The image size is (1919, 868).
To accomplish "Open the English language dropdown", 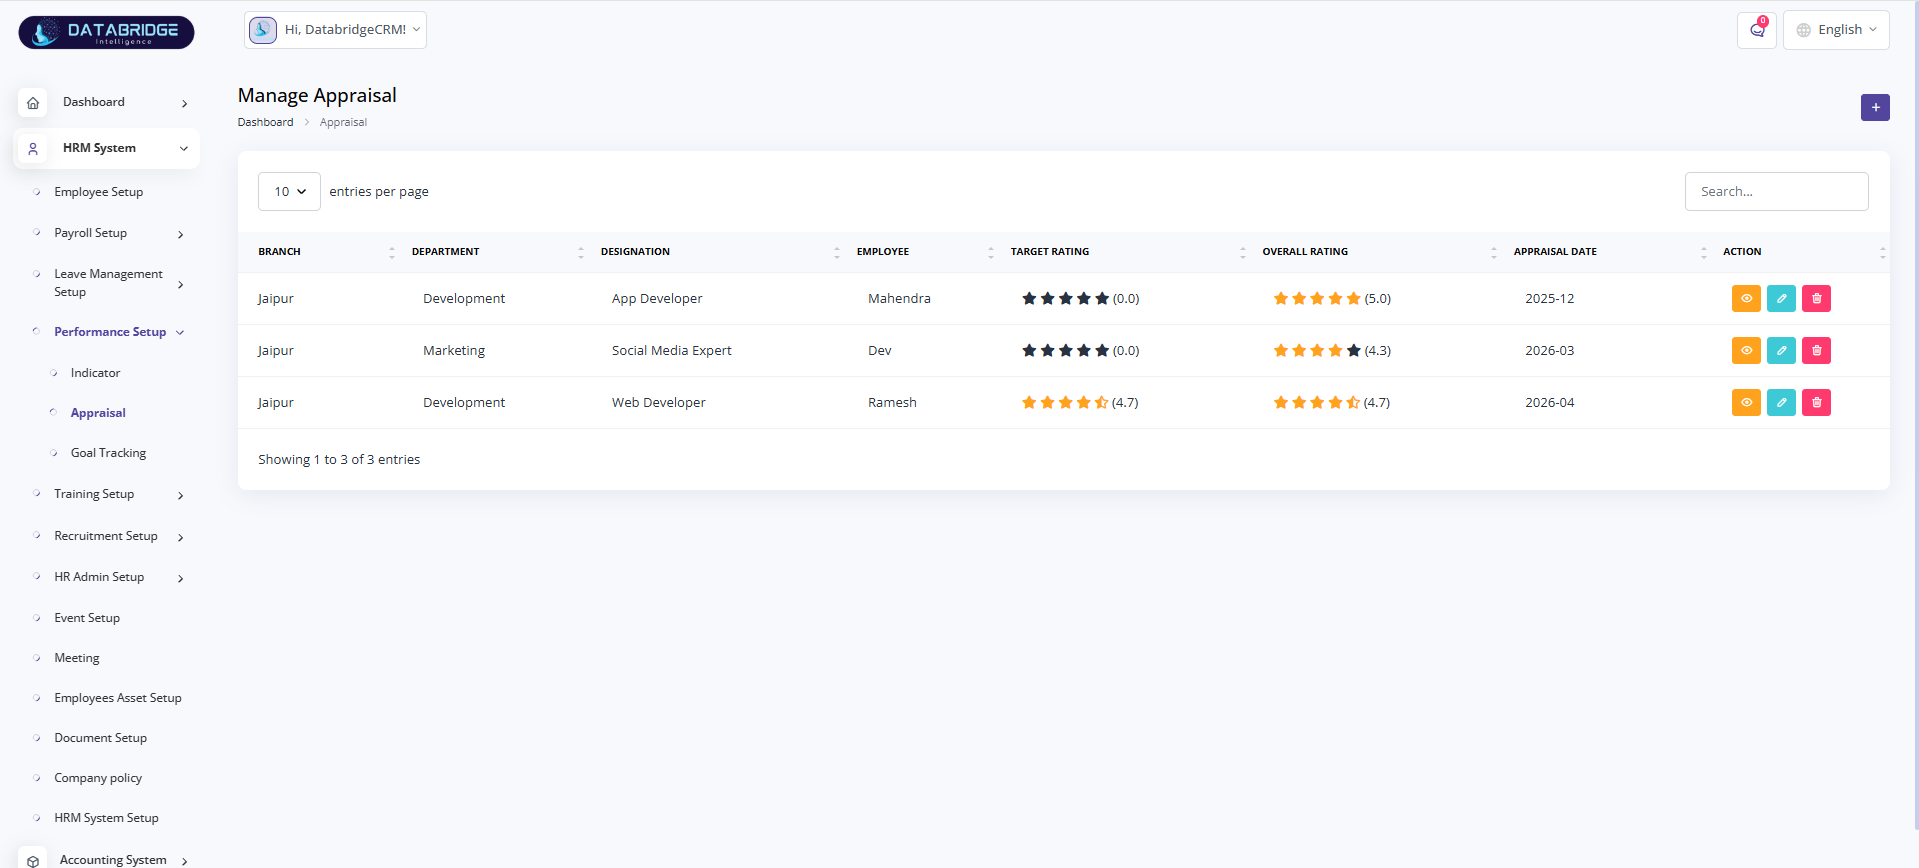I will coord(1836,30).
